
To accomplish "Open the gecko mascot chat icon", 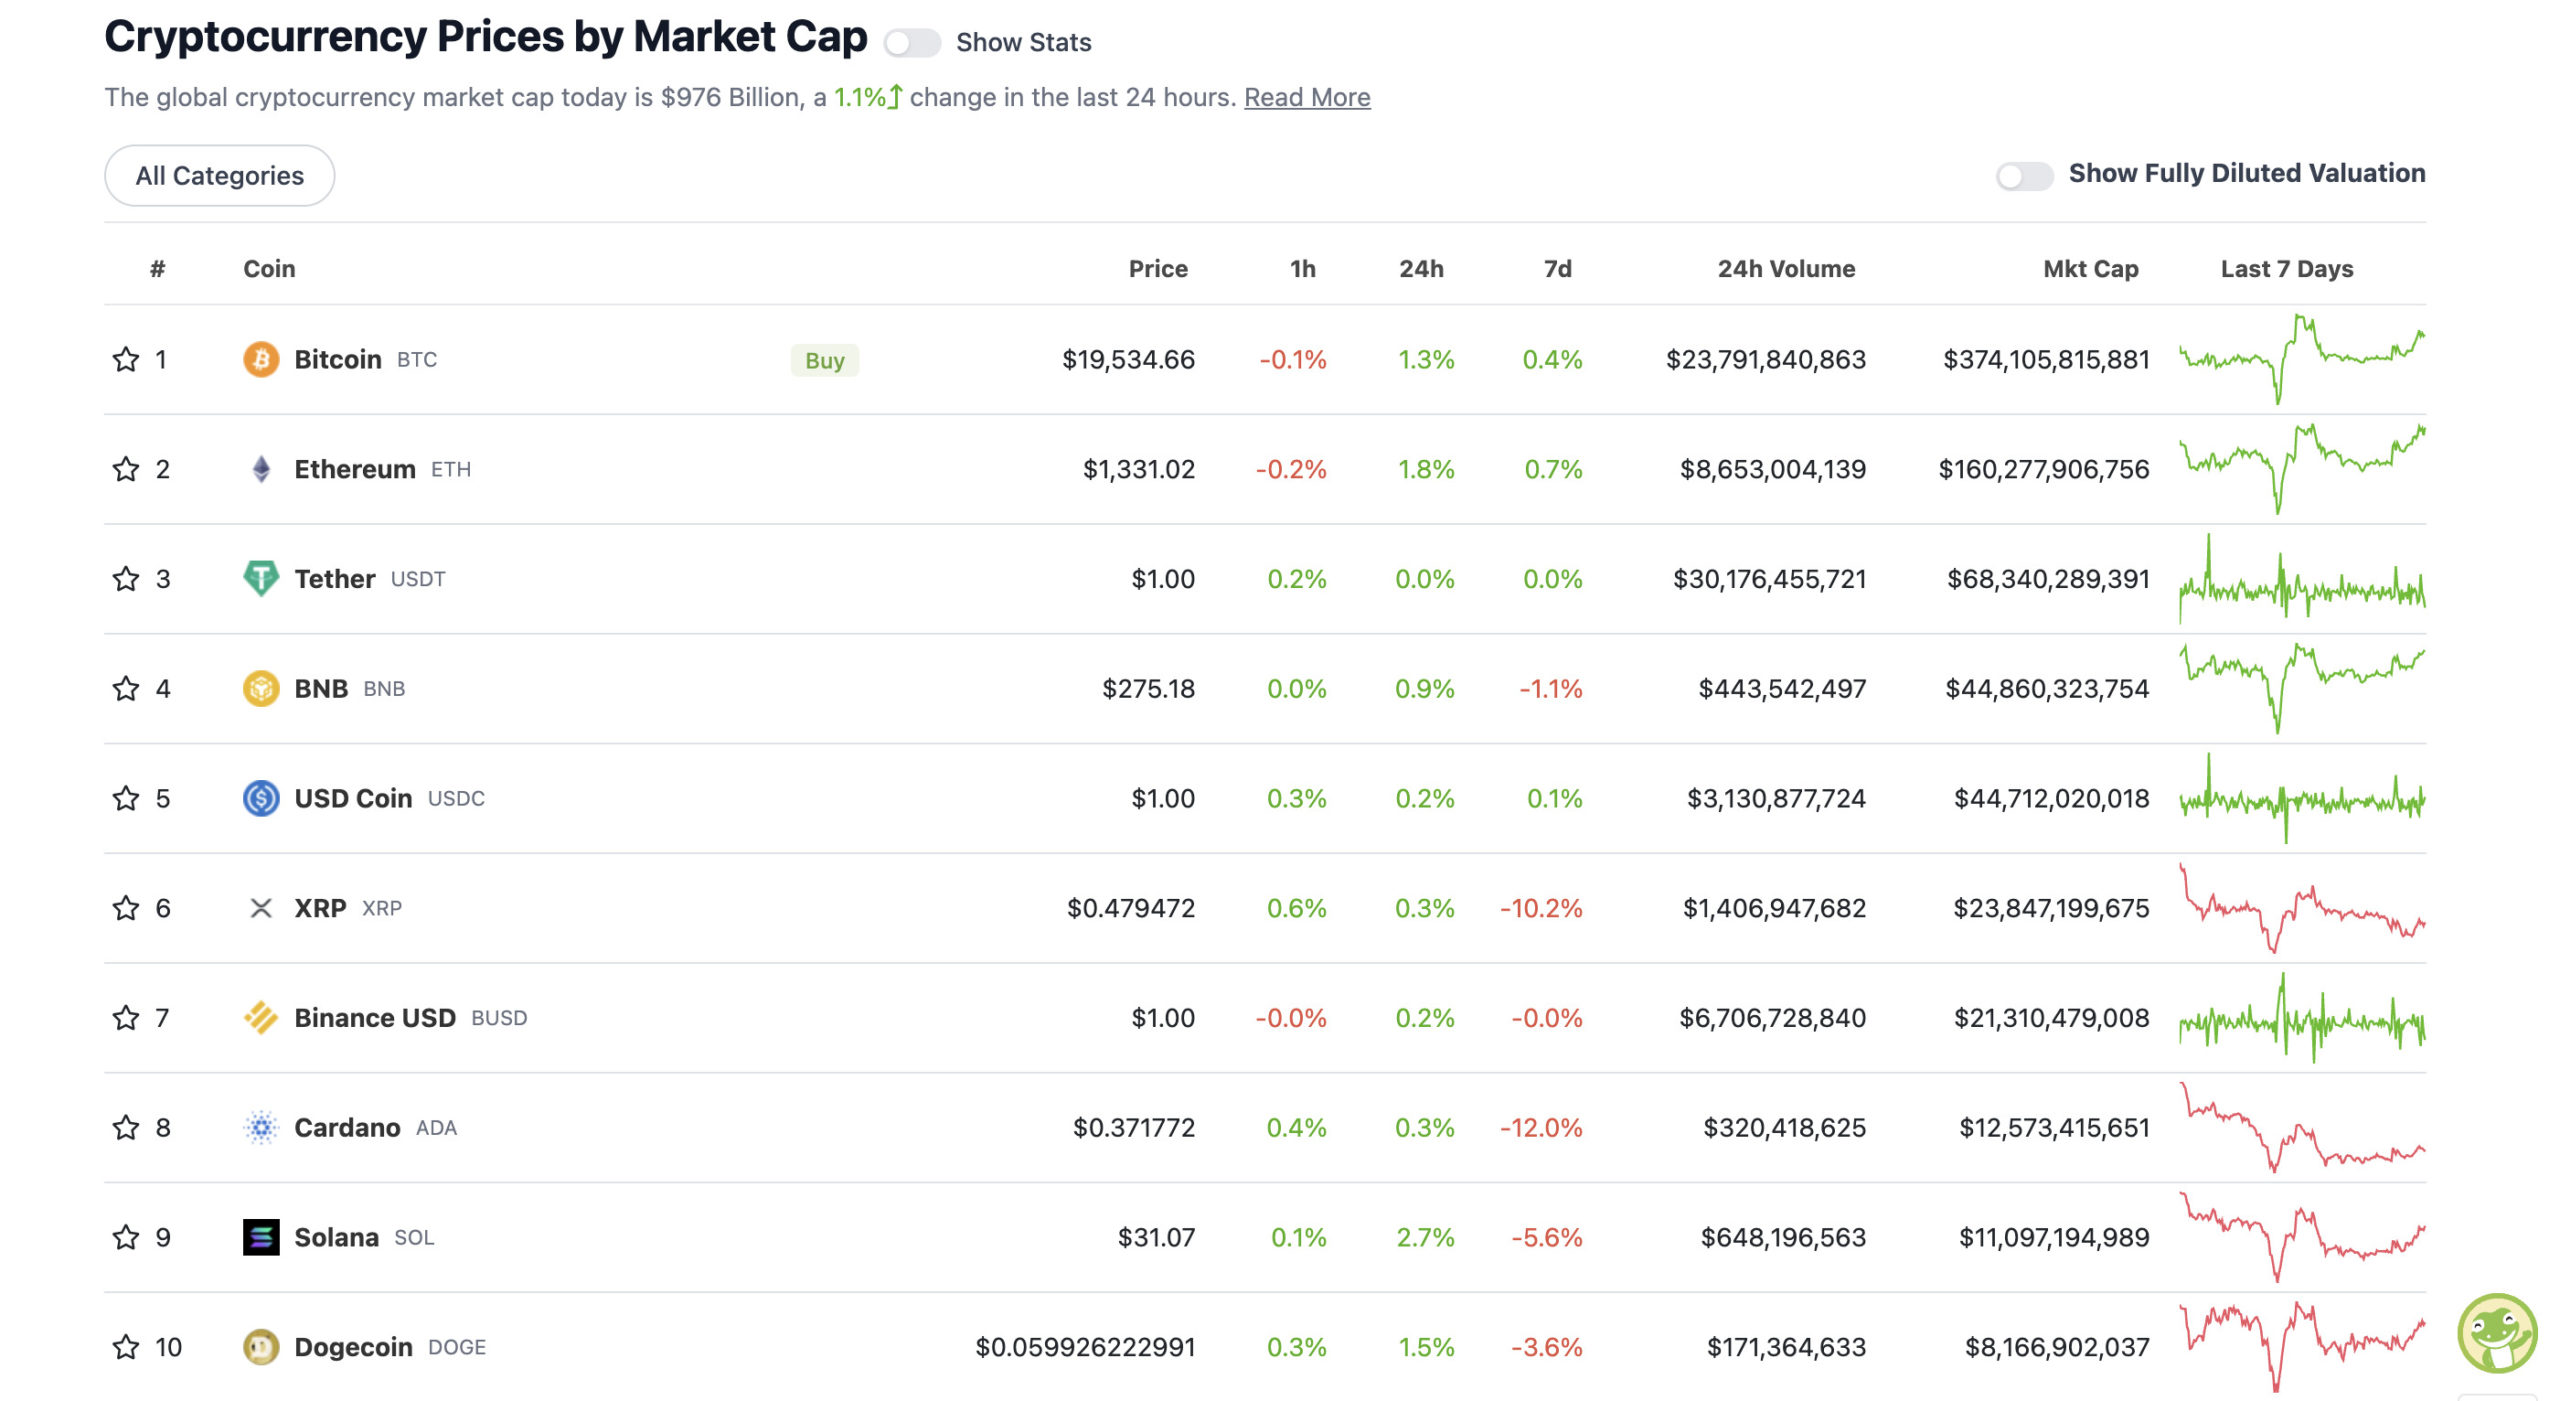I will coord(2497,1334).
